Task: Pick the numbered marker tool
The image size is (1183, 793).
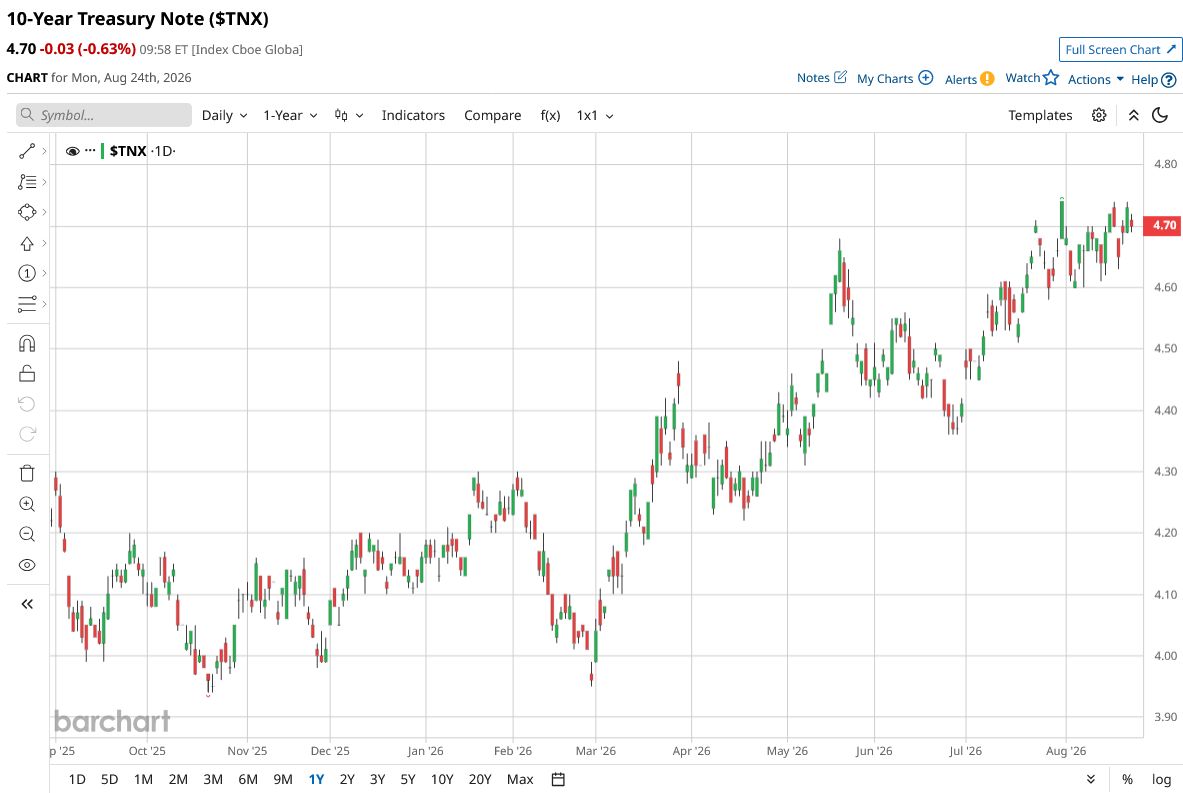Action: (x=26, y=273)
